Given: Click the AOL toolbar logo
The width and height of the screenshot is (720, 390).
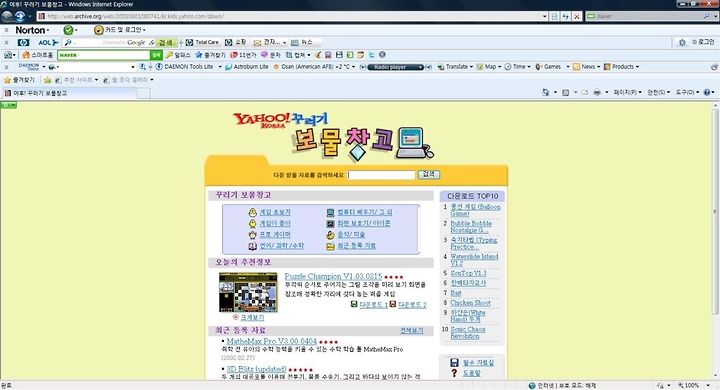Looking at the screenshot, I should pyautogui.click(x=48, y=42).
